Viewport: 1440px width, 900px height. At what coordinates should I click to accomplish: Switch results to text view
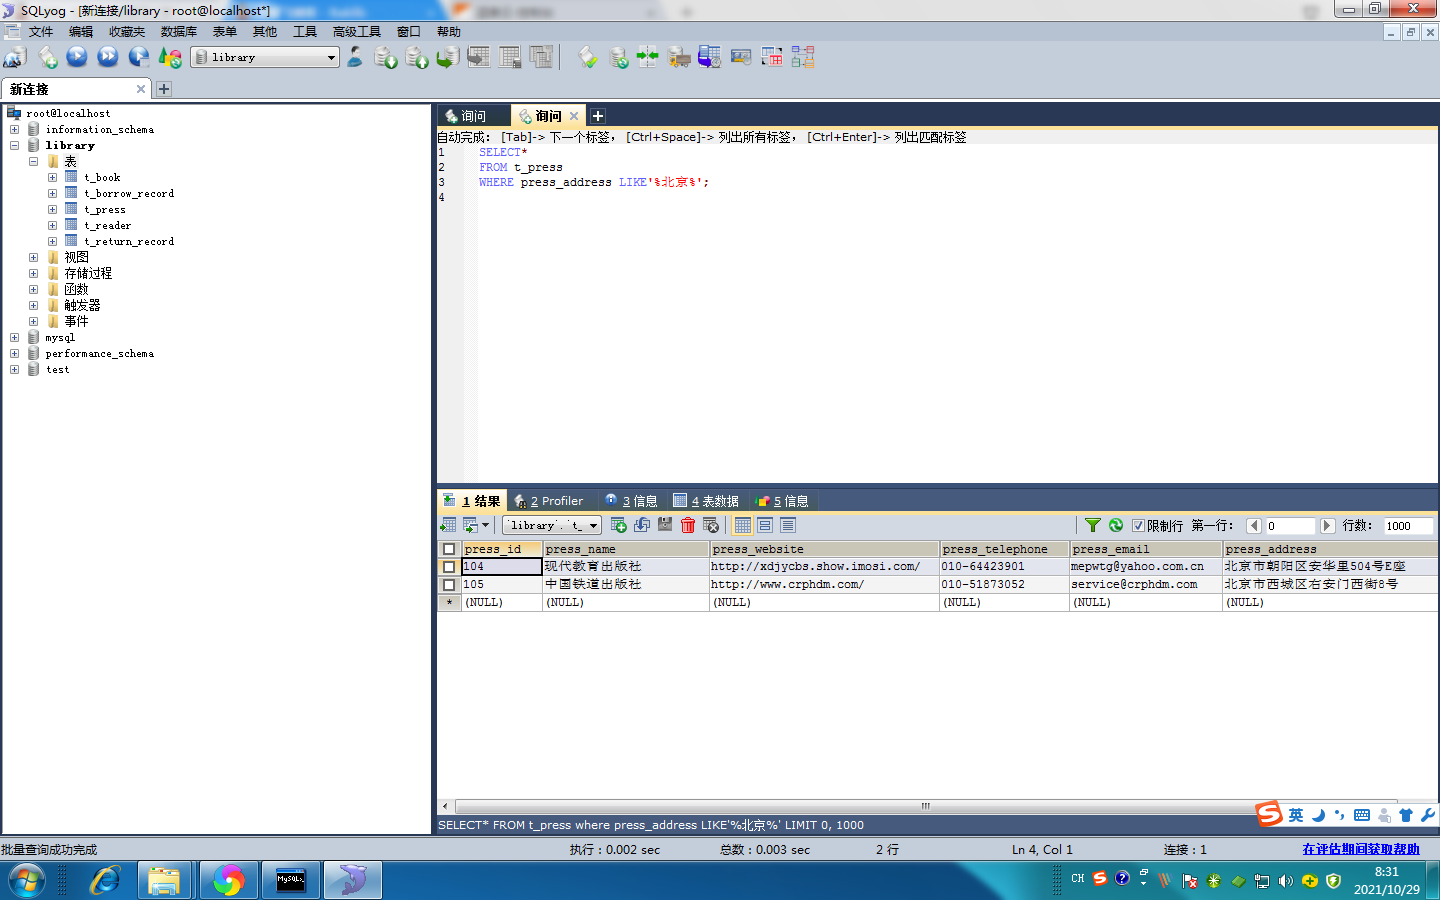[788, 525]
